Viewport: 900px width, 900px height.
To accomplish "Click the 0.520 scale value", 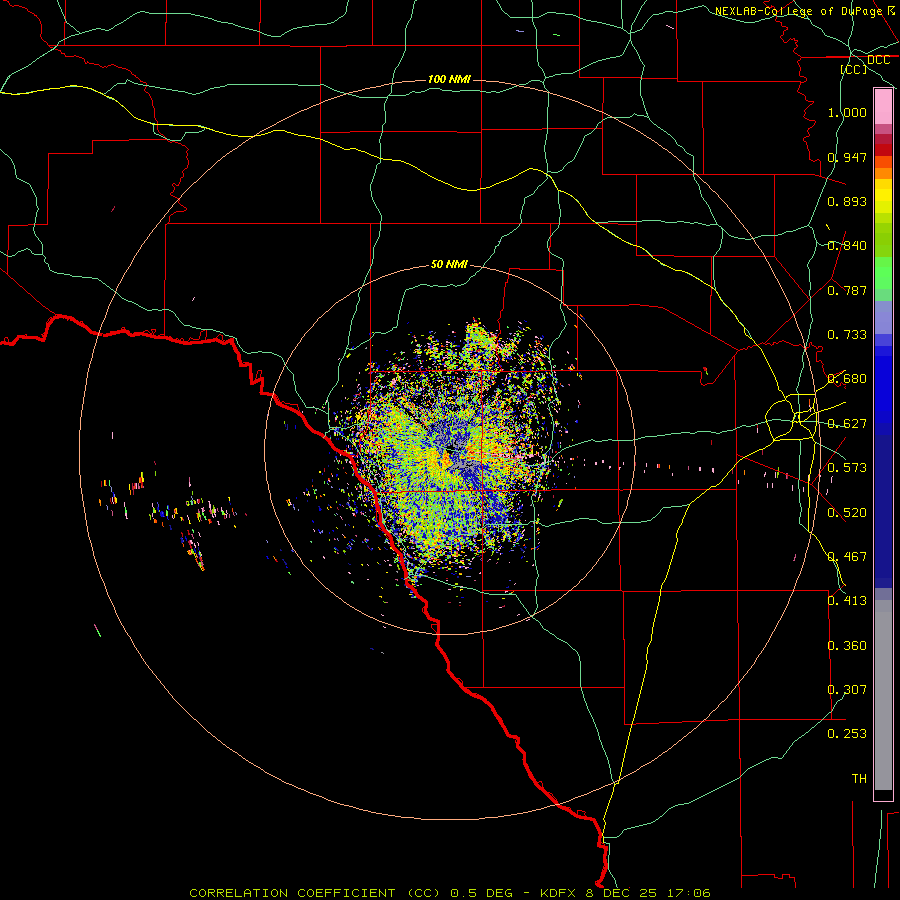I will (x=847, y=513).
